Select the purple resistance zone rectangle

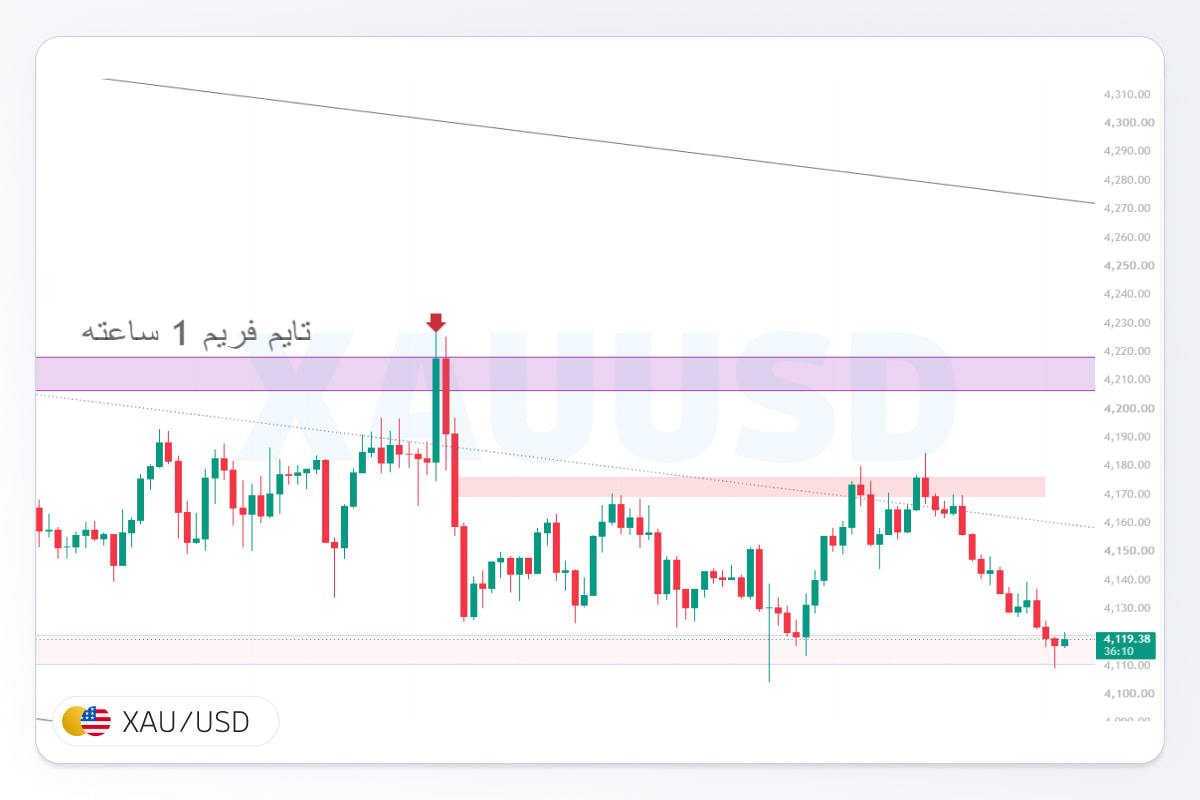565,374
